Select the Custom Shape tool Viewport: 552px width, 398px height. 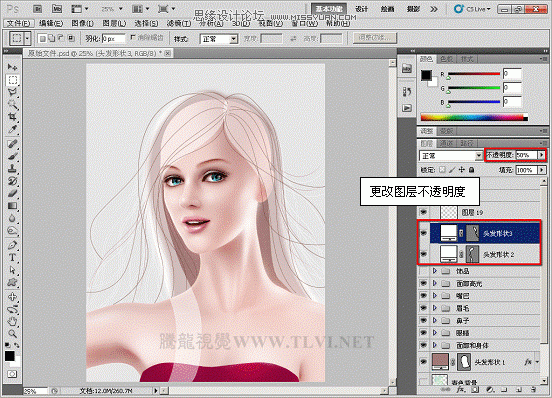12,282
